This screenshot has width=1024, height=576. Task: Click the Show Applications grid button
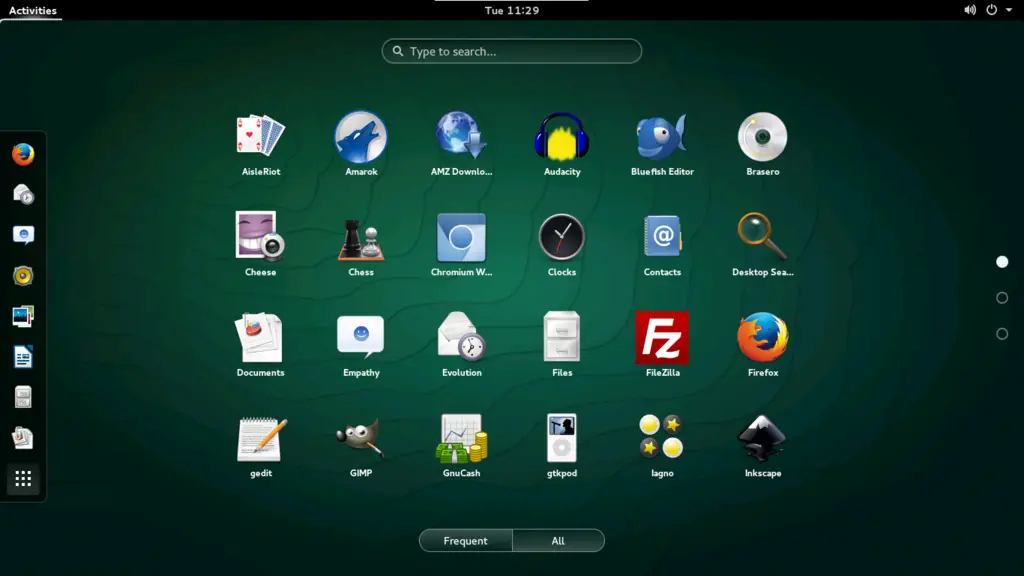pos(23,479)
